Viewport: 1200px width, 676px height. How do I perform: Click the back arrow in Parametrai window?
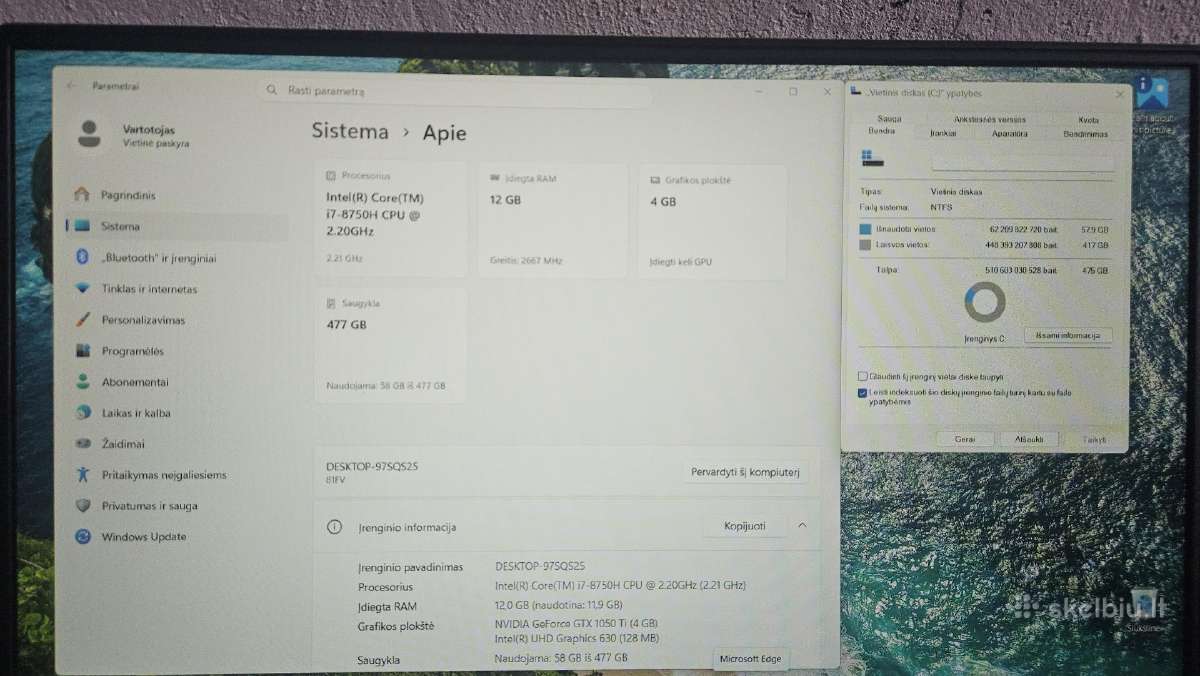coord(72,86)
